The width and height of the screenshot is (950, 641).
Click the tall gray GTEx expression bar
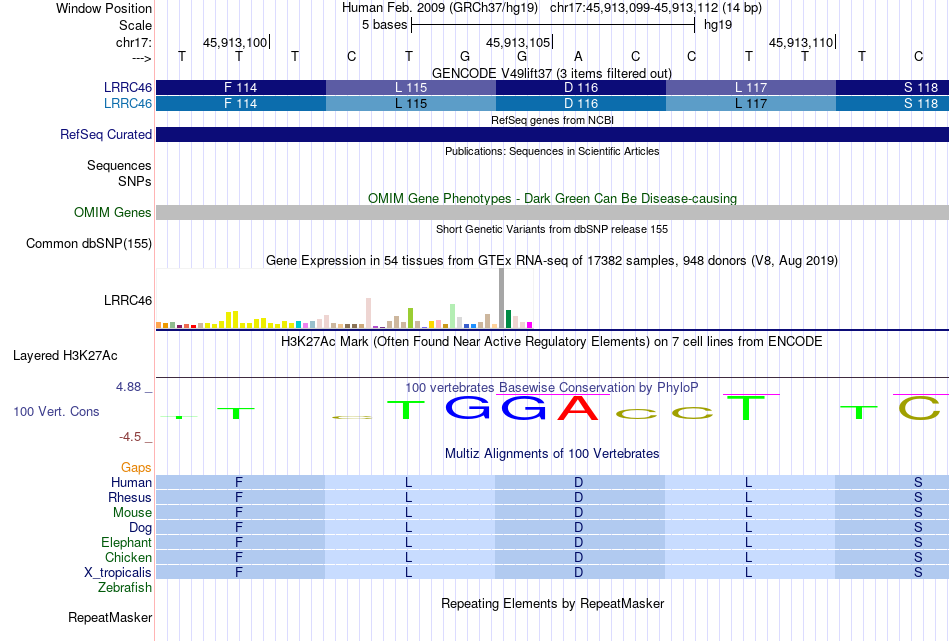click(501, 298)
